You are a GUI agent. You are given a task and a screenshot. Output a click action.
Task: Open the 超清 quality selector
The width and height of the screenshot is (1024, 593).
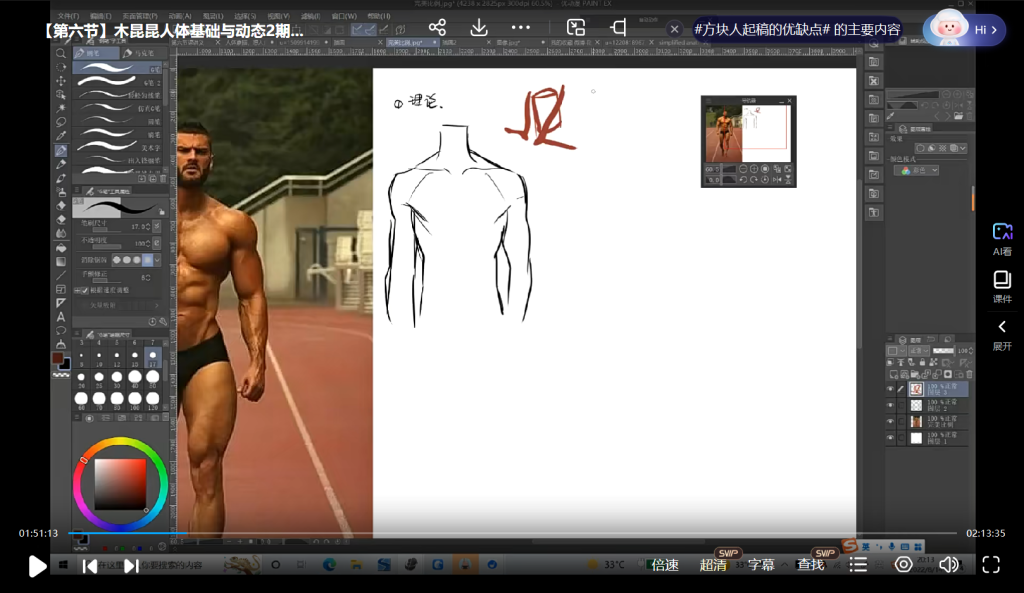(x=713, y=565)
